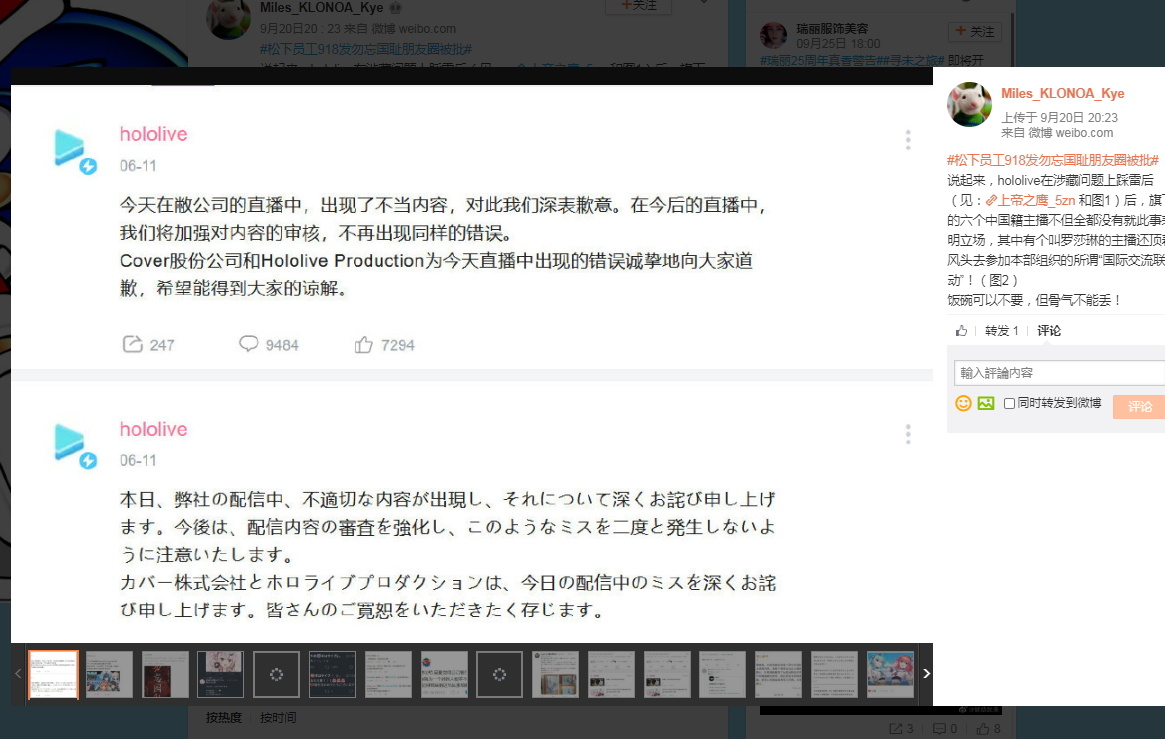Viewport: 1165px width, 739px height.
Task: Open the emoji smiley picker
Action: click(x=963, y=403)
